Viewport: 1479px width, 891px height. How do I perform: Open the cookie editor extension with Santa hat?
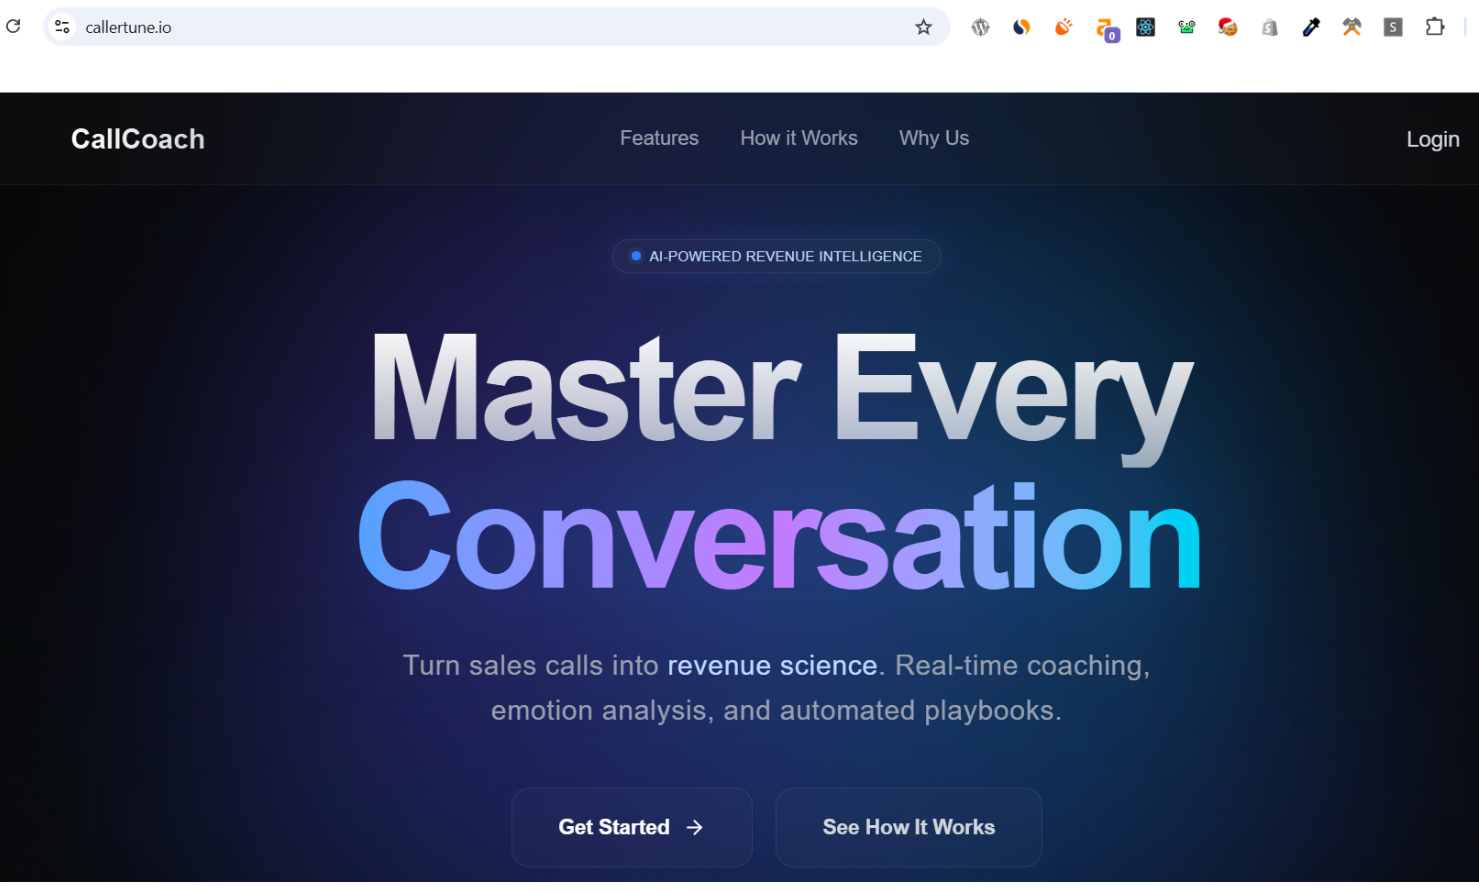1227,27
